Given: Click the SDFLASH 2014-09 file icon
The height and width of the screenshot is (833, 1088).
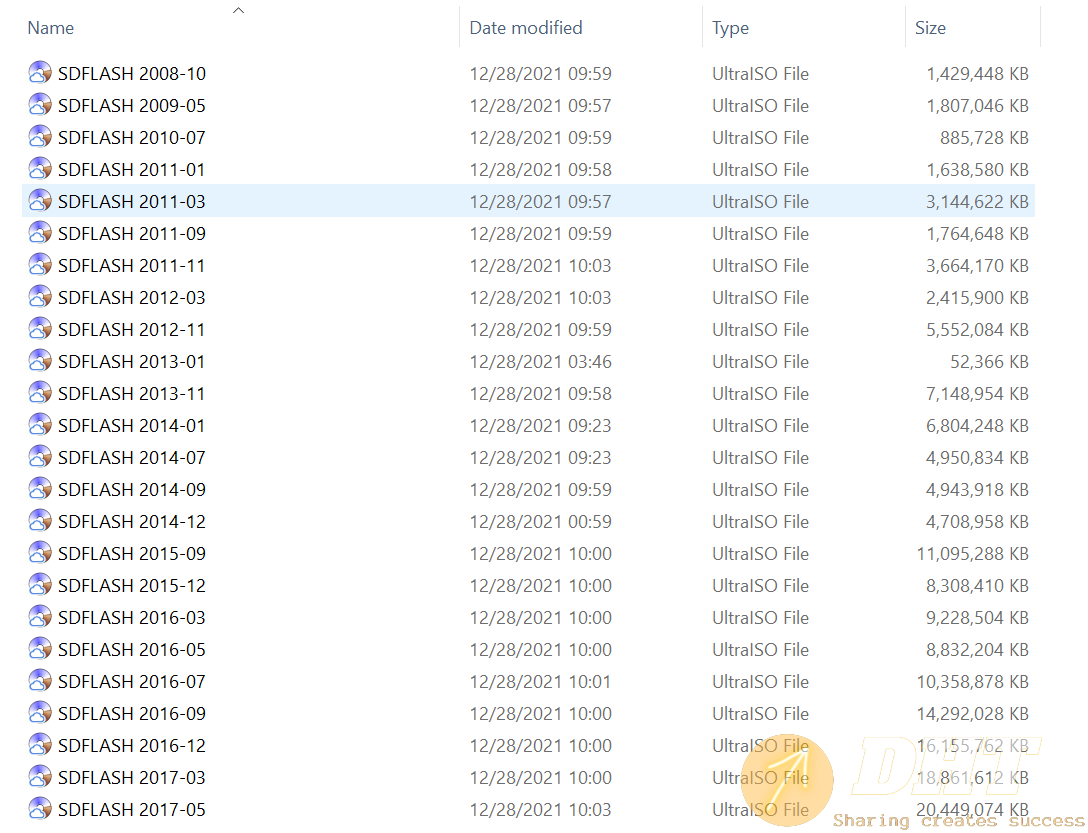Looking at the screenshot, I should pos(40,489).
